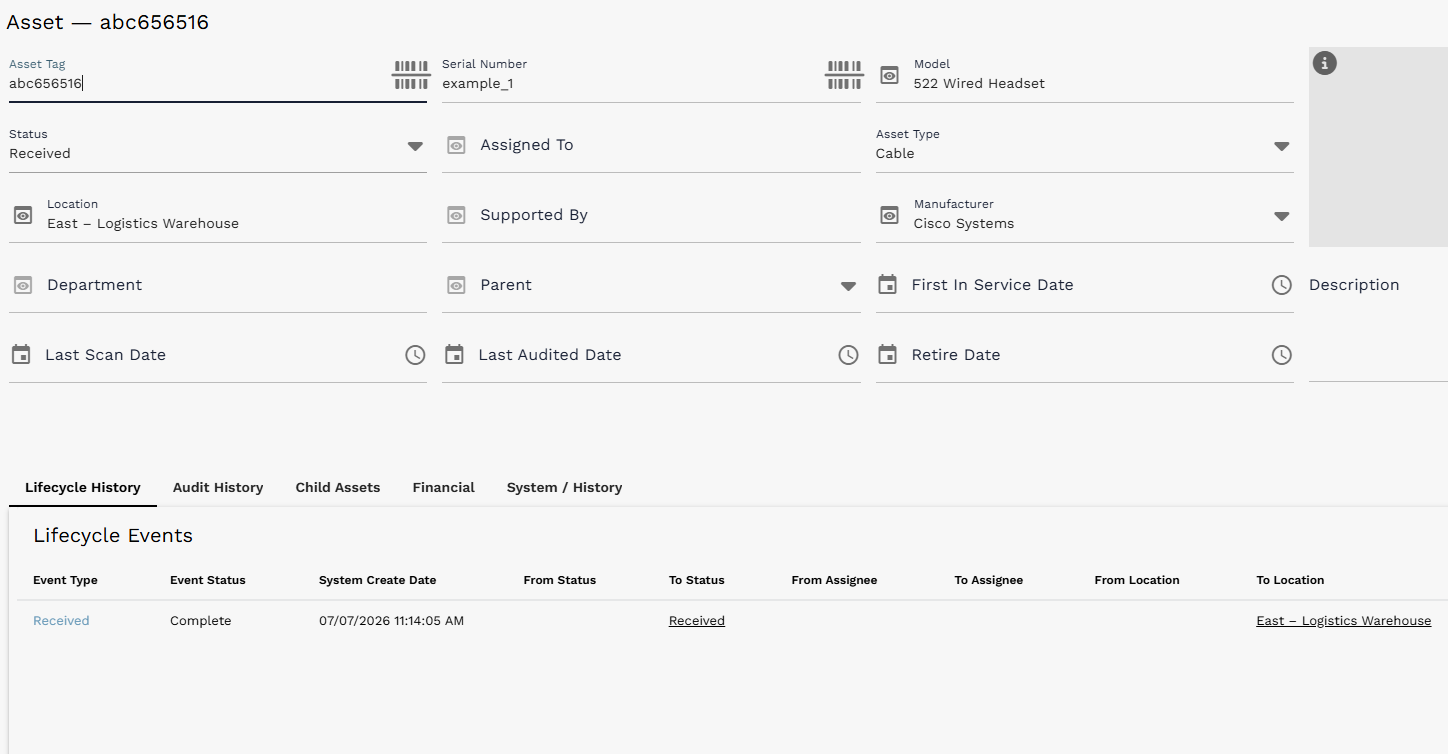Open the Manufacturer lookup icon
The width and height of the screenshot is (1448, 754).
[889, 215]
